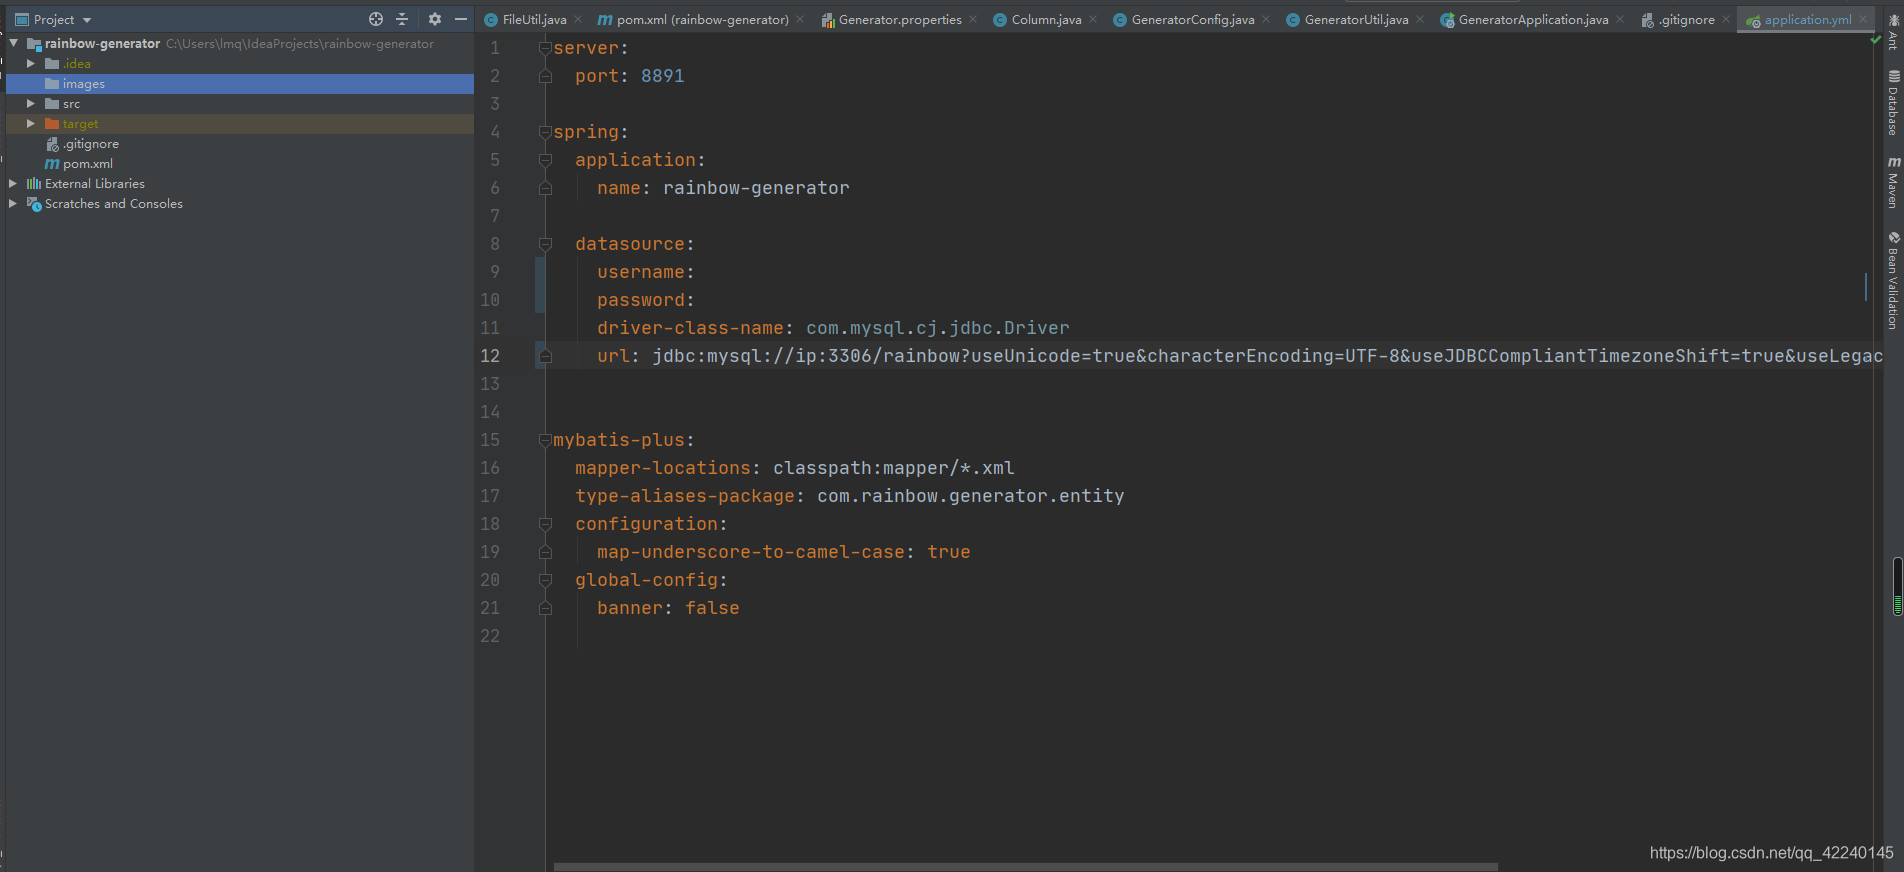Fold the spring block at line 4
This screenshot has height=872, width=1904.
[545, 132]
